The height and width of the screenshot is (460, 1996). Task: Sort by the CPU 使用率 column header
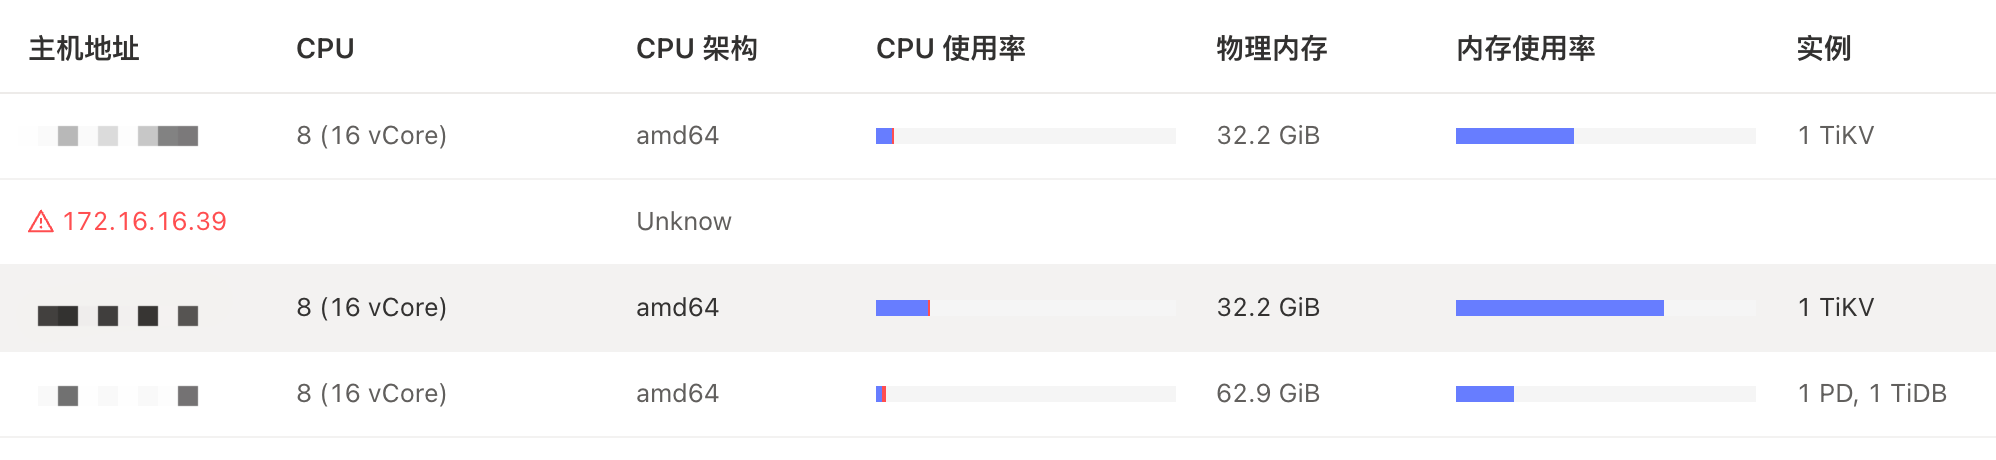point(950,48)
